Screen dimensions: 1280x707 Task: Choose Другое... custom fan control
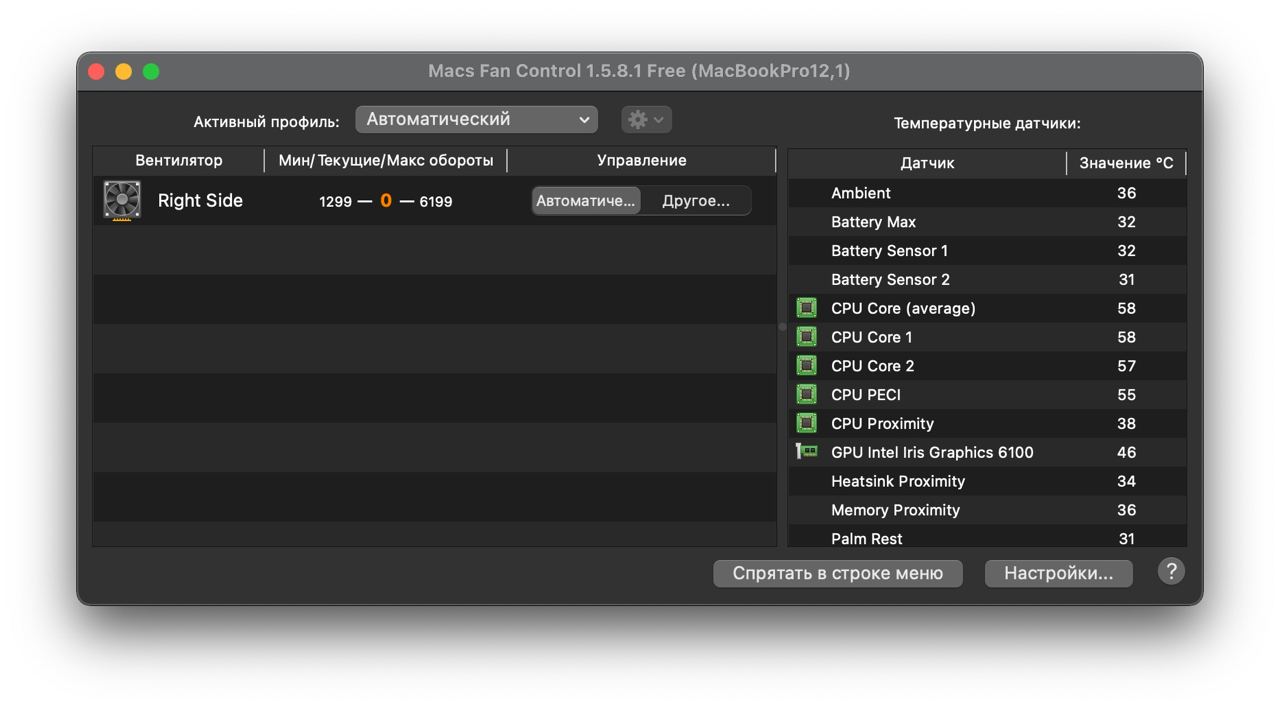696,200
